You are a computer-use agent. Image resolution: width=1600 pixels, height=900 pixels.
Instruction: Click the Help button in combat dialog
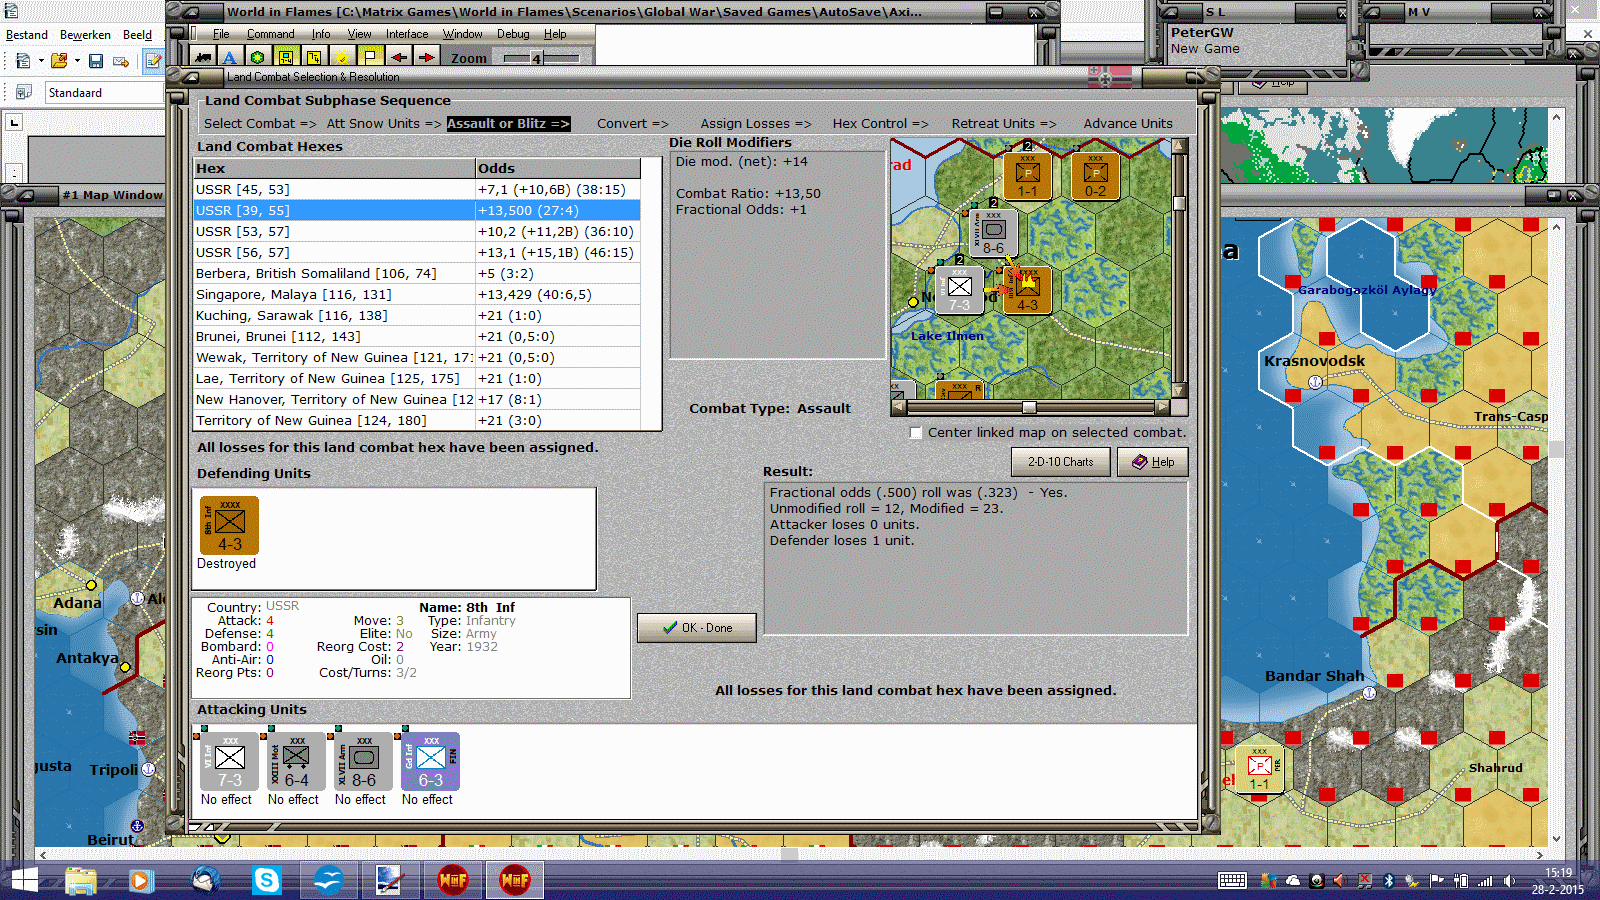pos(1153,462)
